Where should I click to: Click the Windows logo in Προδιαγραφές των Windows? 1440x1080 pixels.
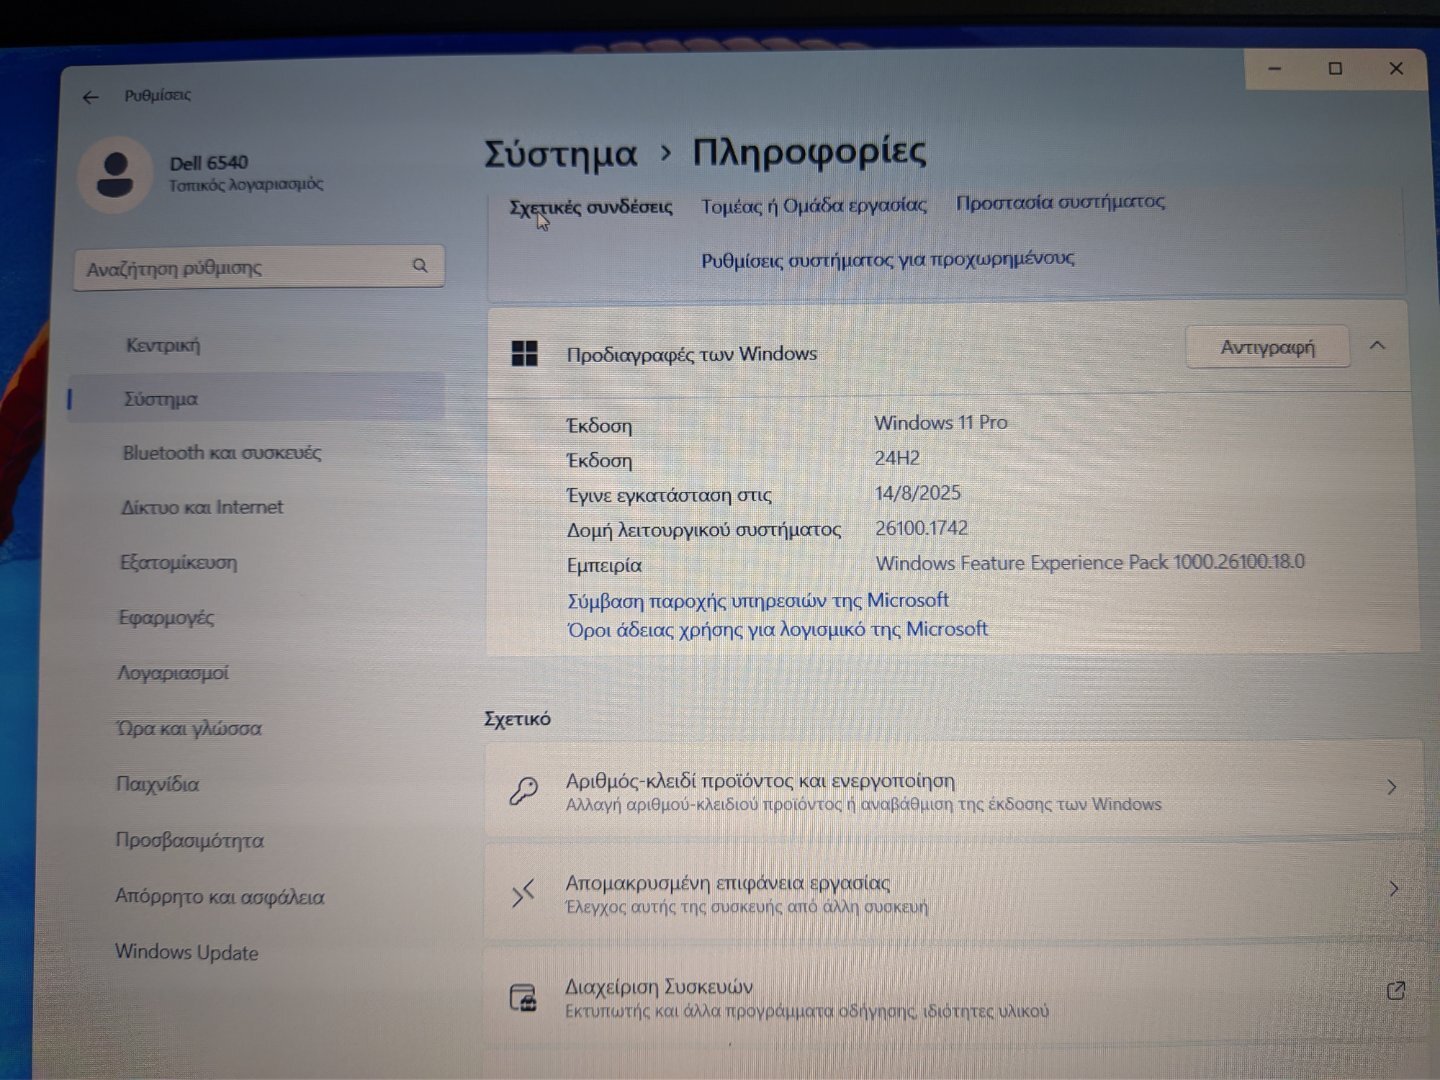point(525,353)
